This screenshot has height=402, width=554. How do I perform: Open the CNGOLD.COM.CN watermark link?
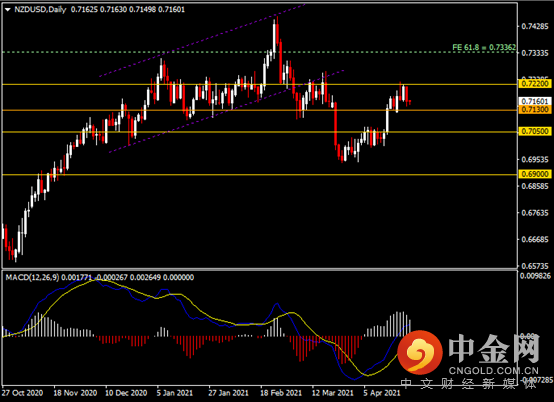point(493,371)
